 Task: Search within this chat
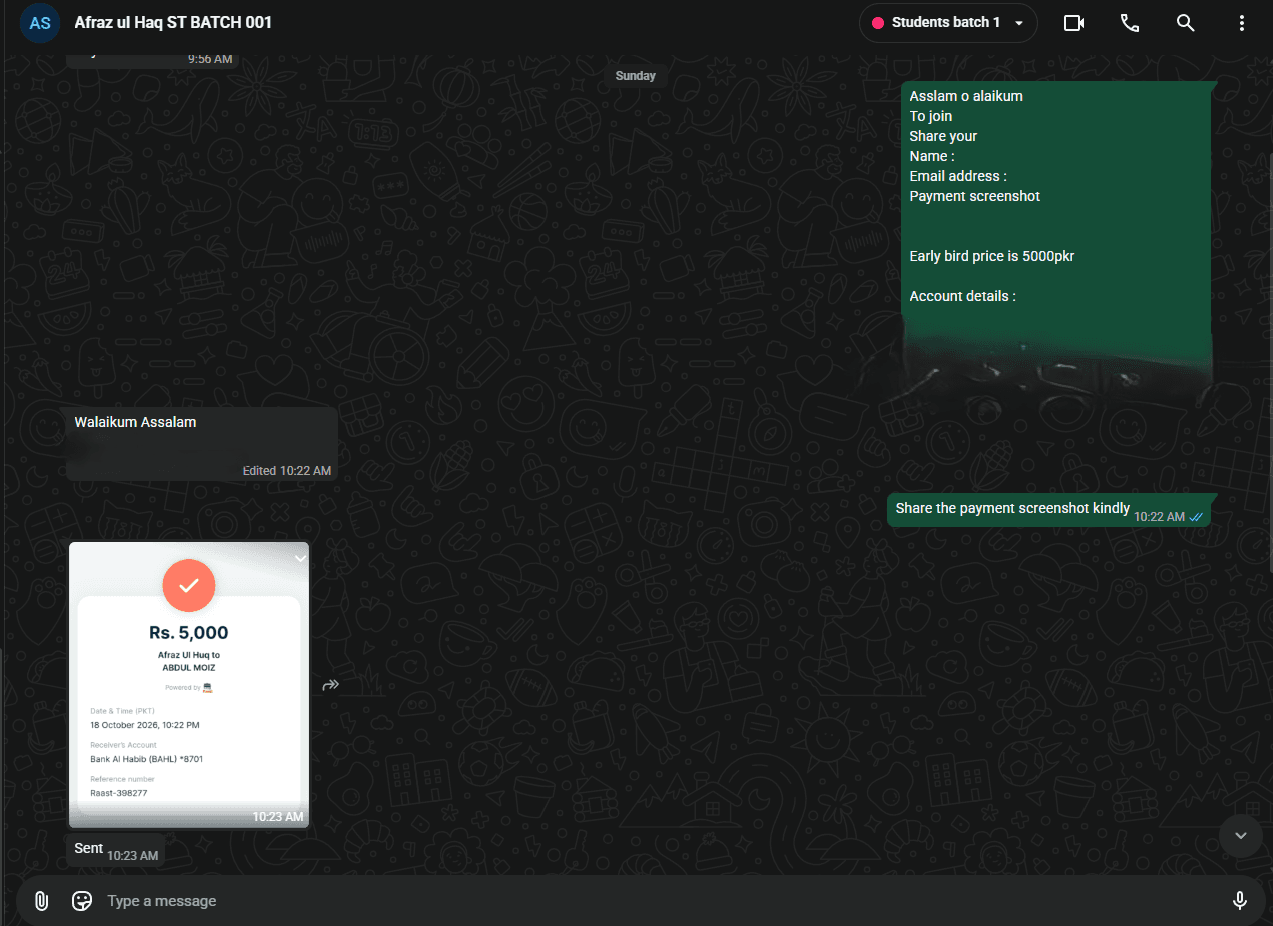click(1186, 23)
